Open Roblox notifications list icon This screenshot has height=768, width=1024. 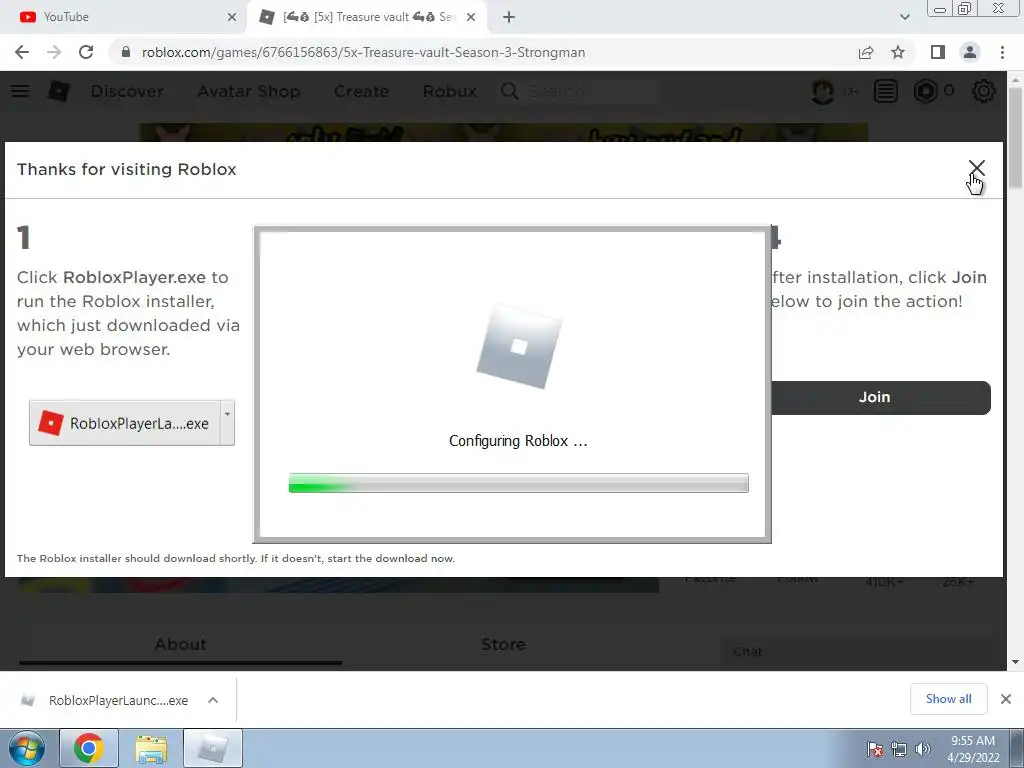point(886,91)
